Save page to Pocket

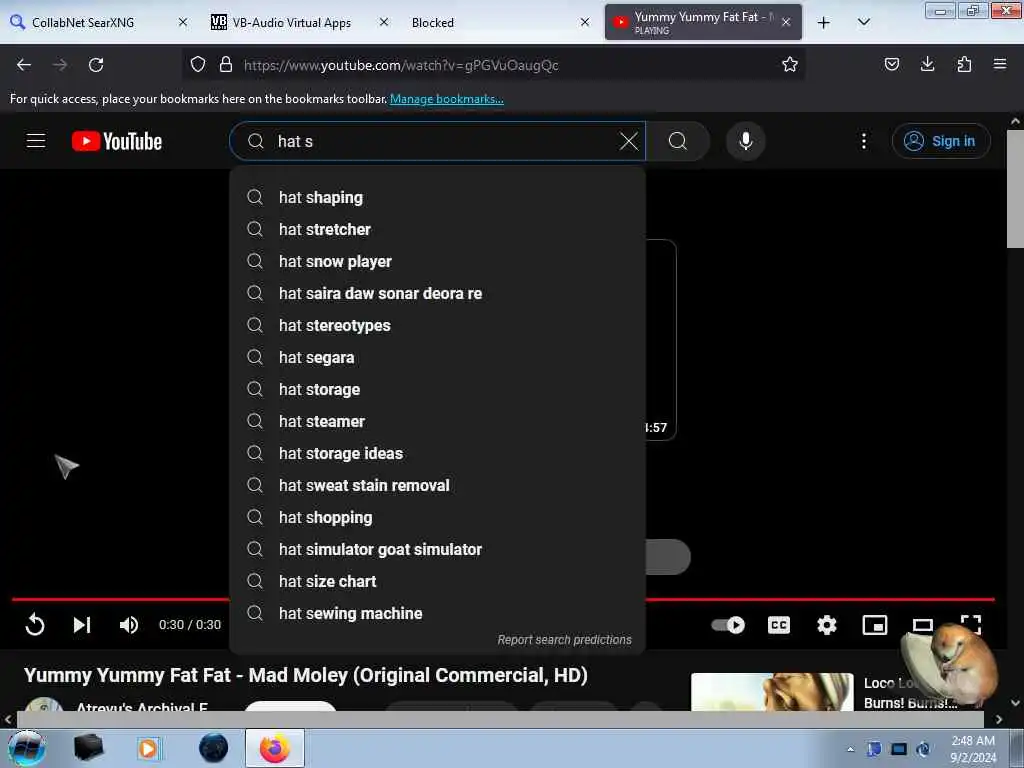point(891,64)
